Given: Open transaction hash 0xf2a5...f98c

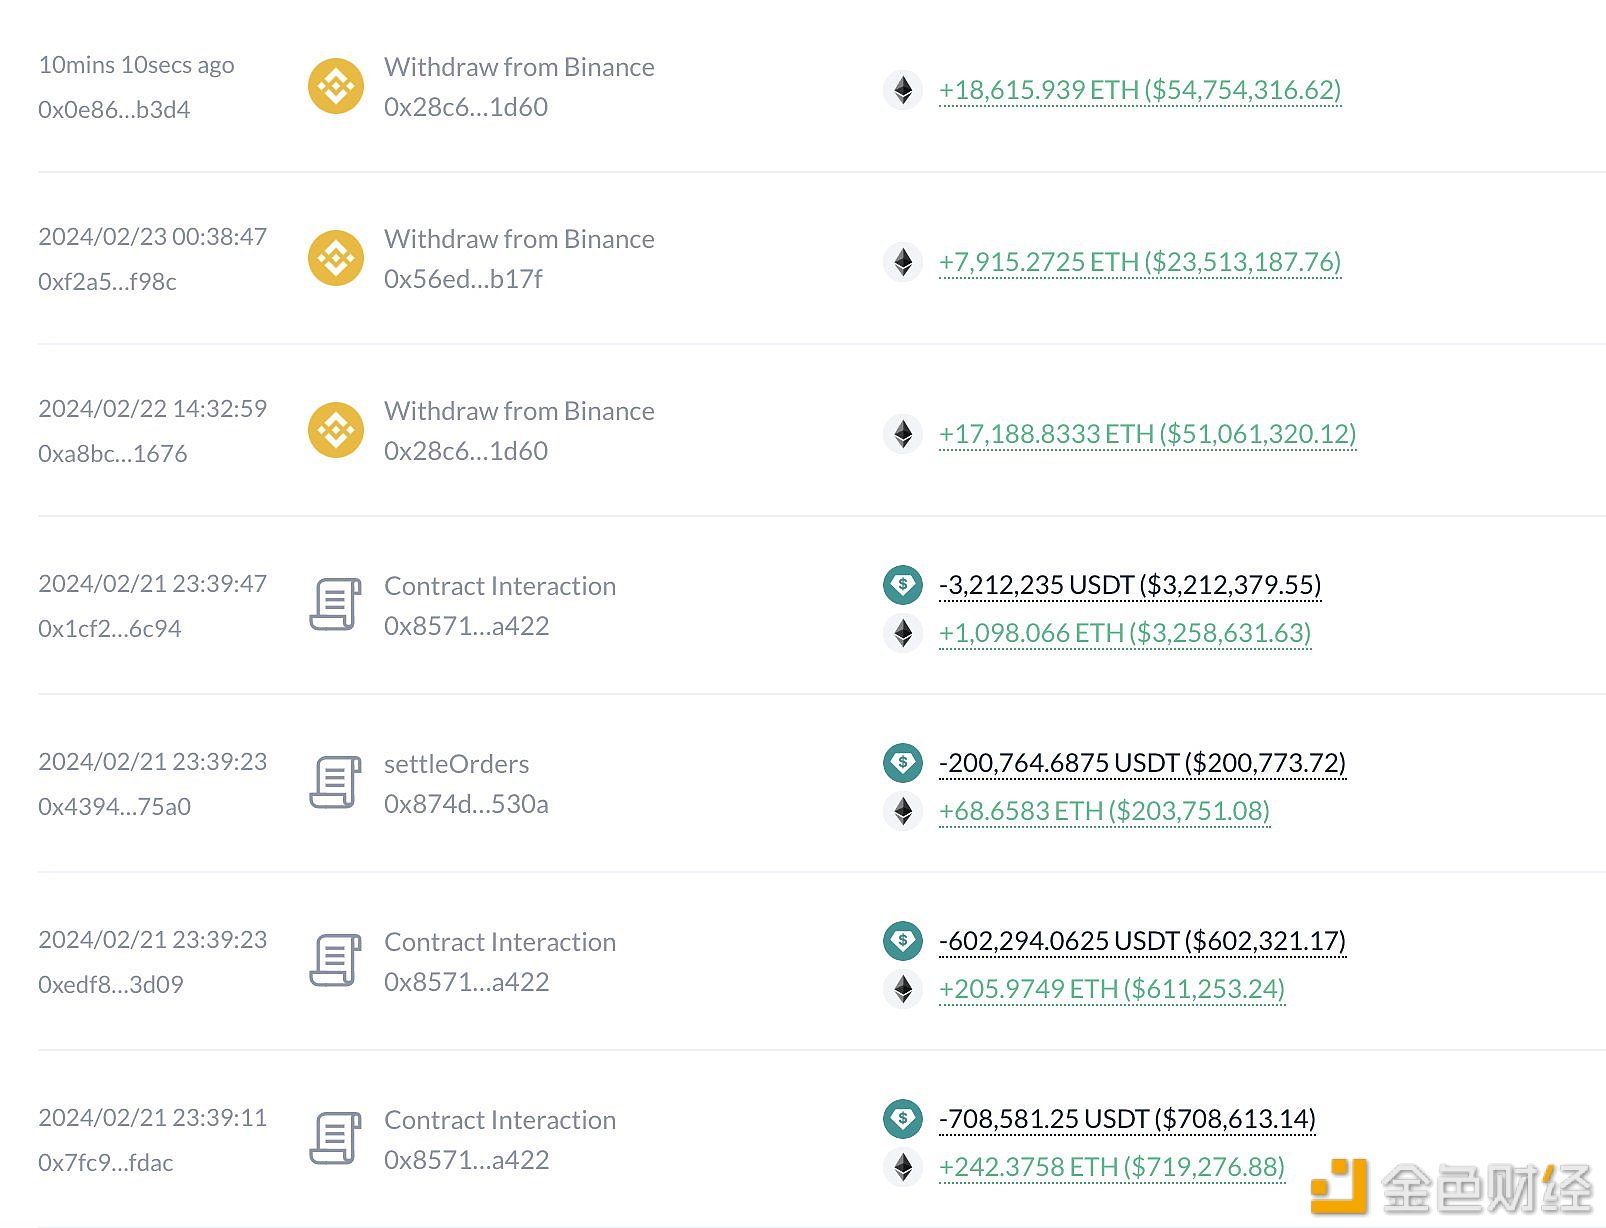Looking at the screenshot, I should click(x=107, y=282).
